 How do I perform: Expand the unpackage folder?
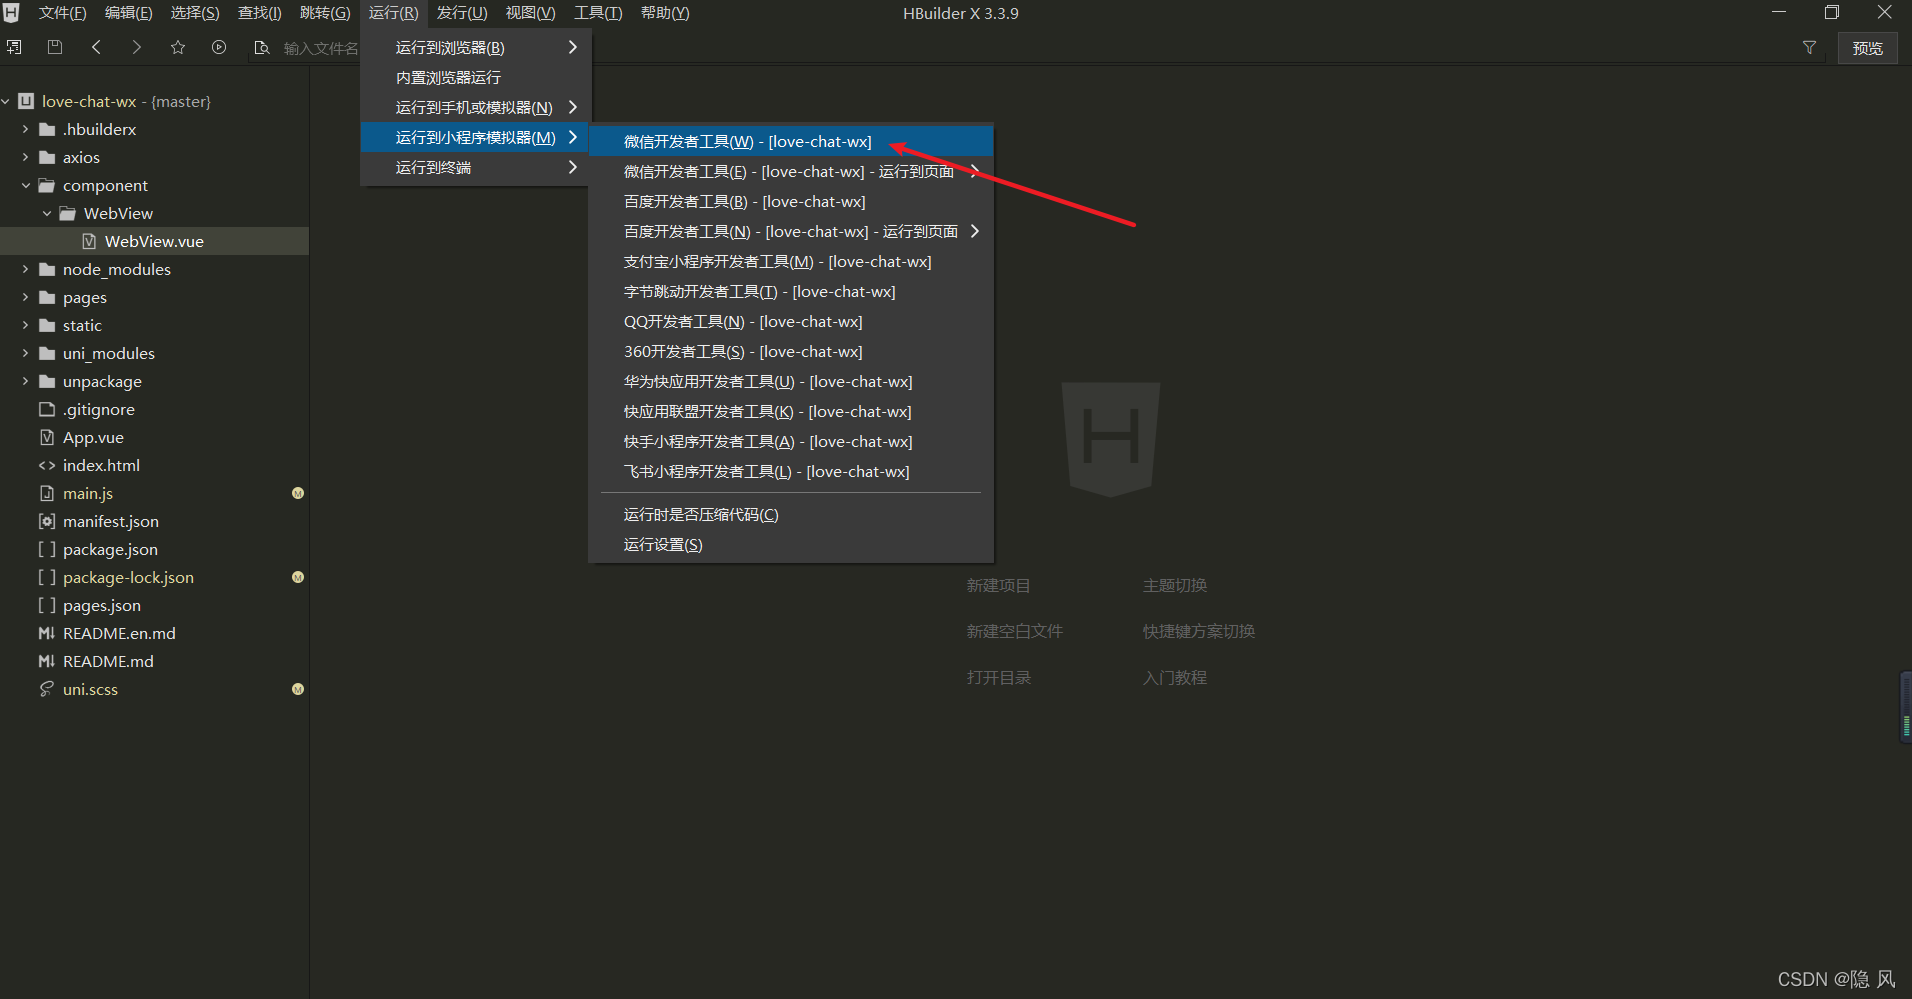coord(26,381)
